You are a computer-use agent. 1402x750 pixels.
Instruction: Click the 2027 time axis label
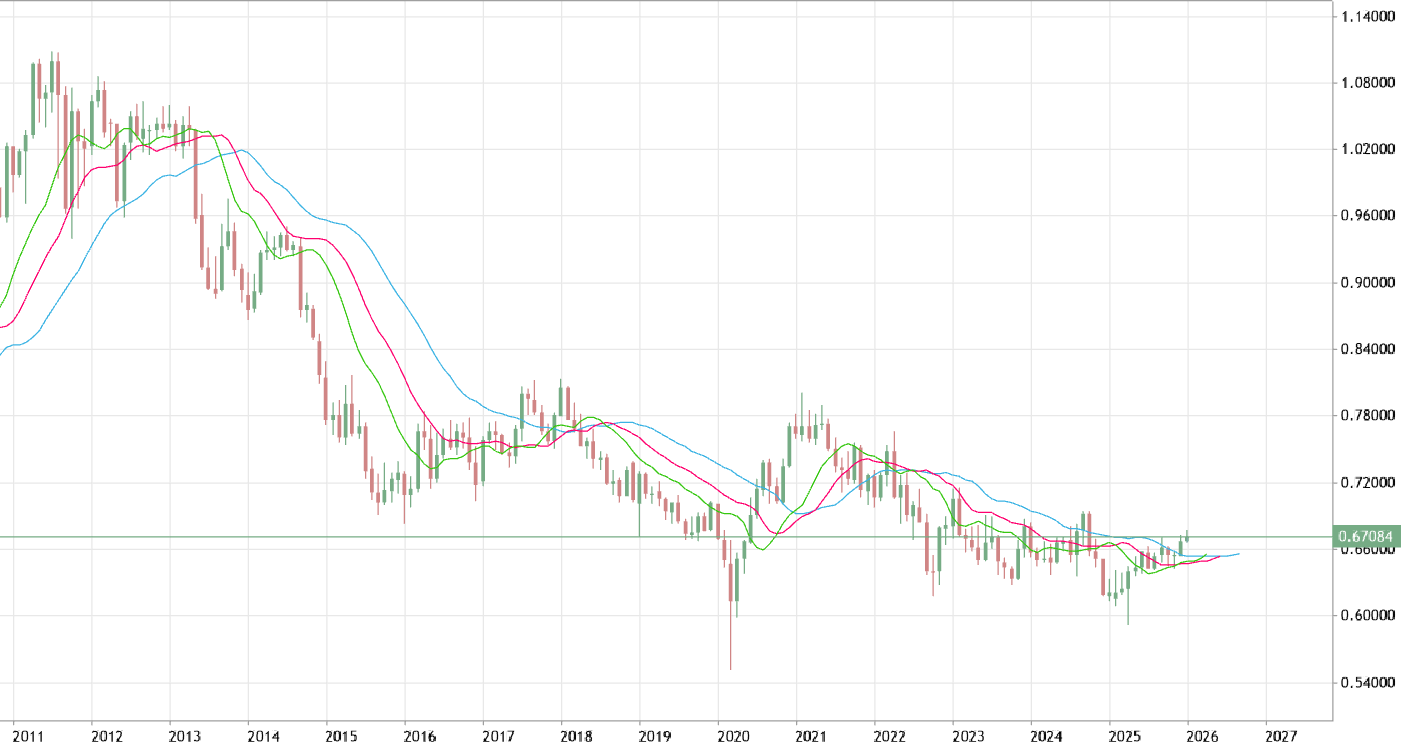click(1281, 737)
